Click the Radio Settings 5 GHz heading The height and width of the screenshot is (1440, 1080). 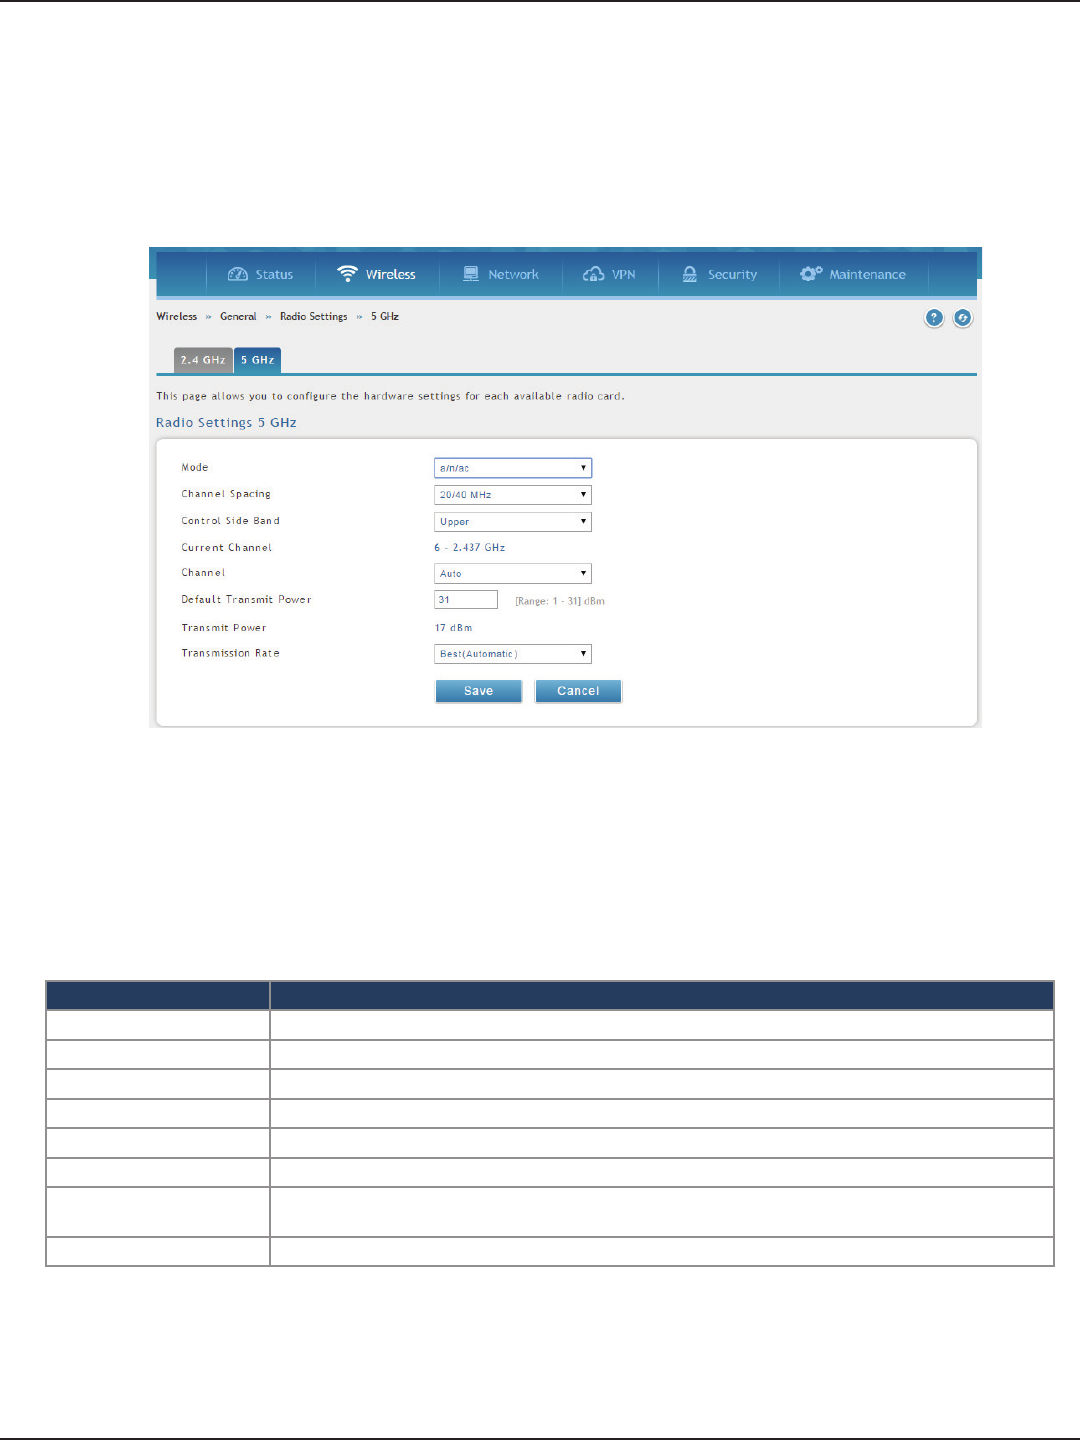(226, 423)
